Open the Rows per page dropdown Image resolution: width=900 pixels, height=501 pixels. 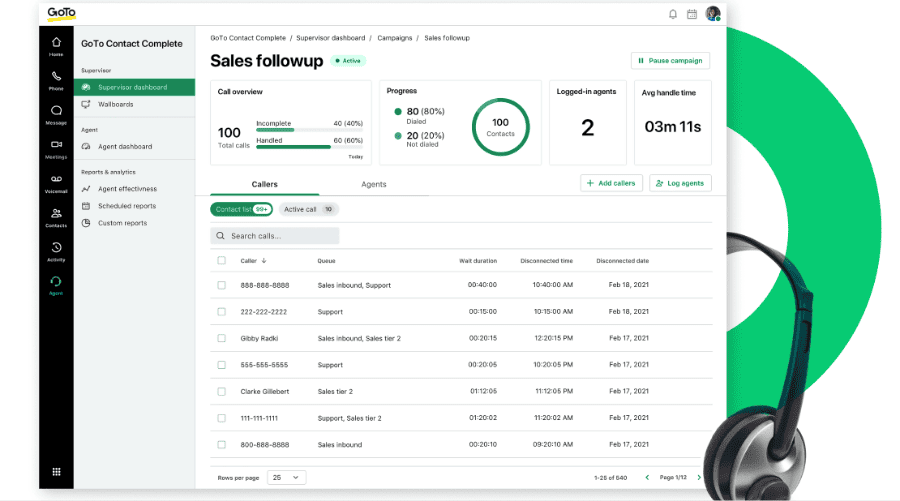click(x=285, y=478)
